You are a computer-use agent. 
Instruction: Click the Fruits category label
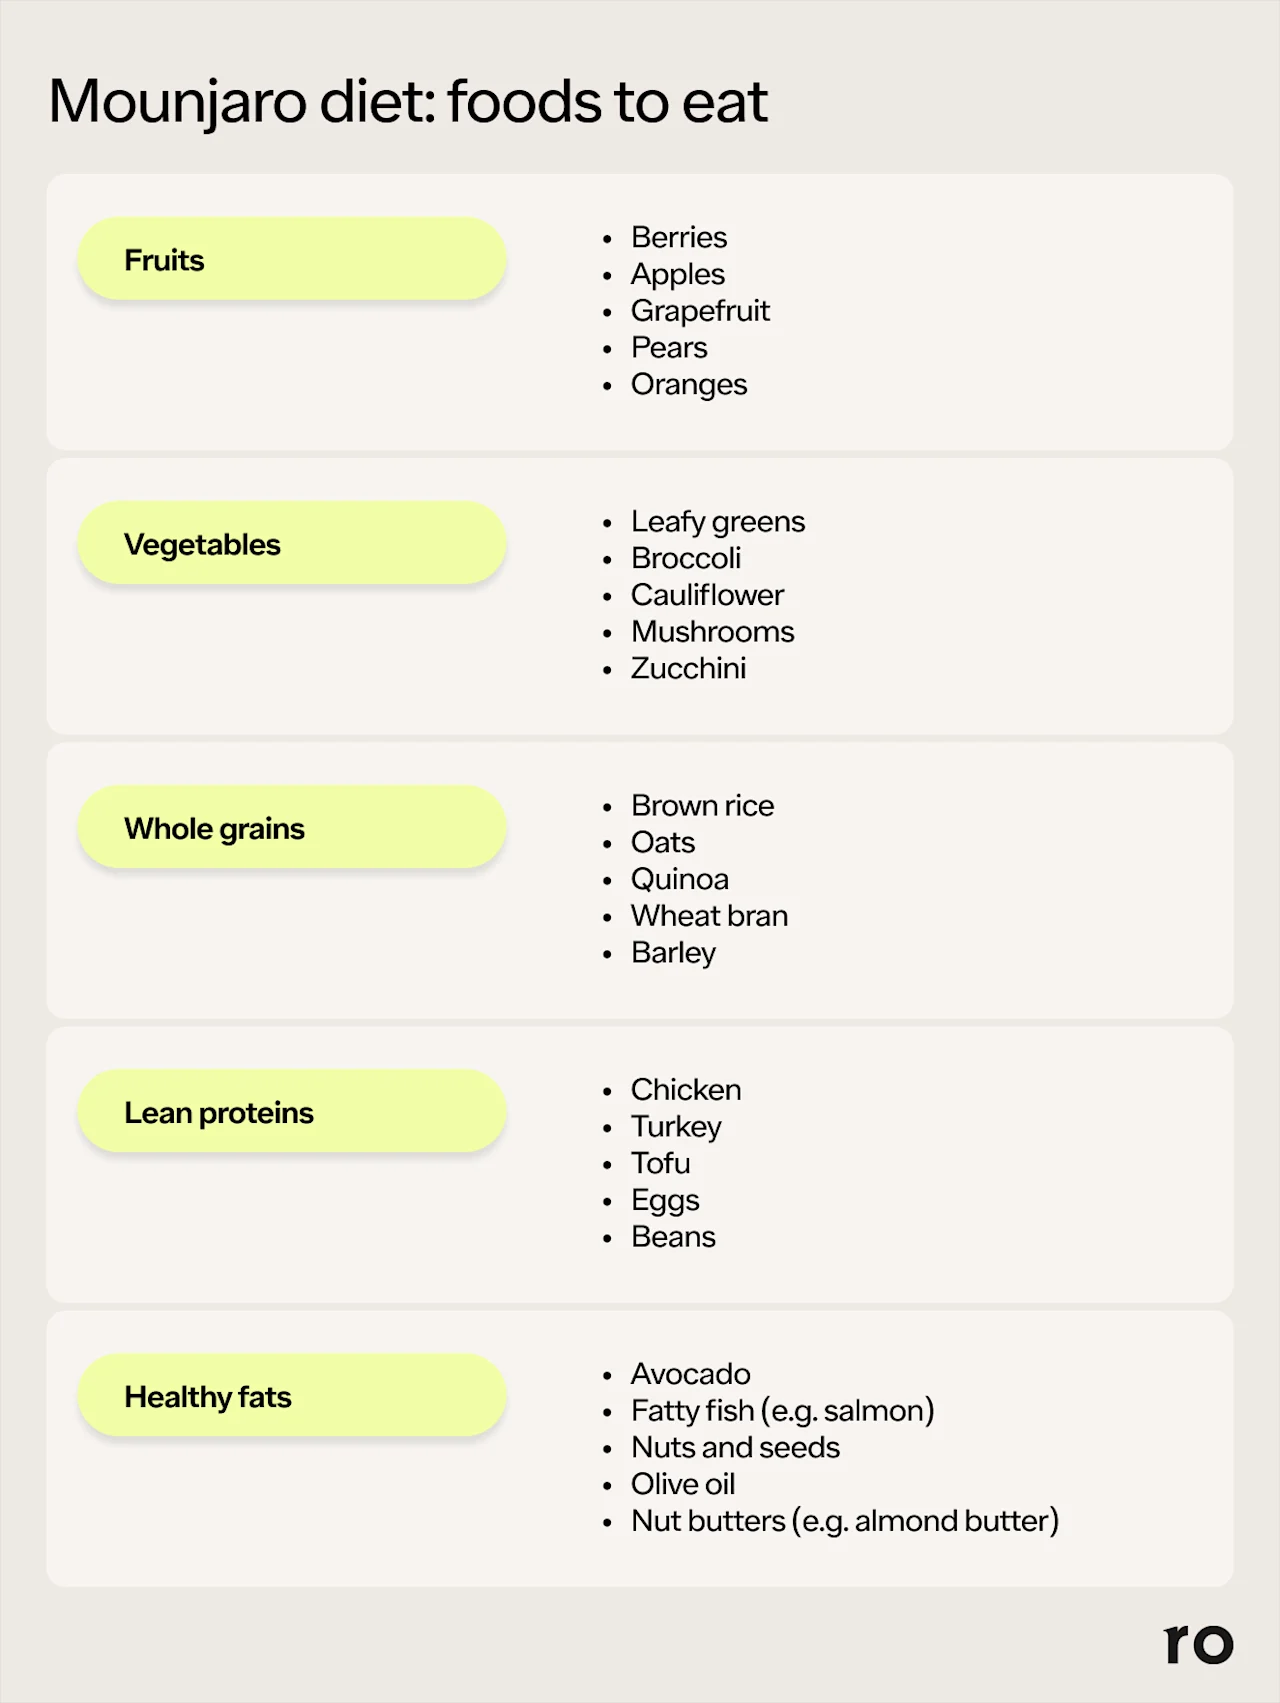(x=164, y=260)
